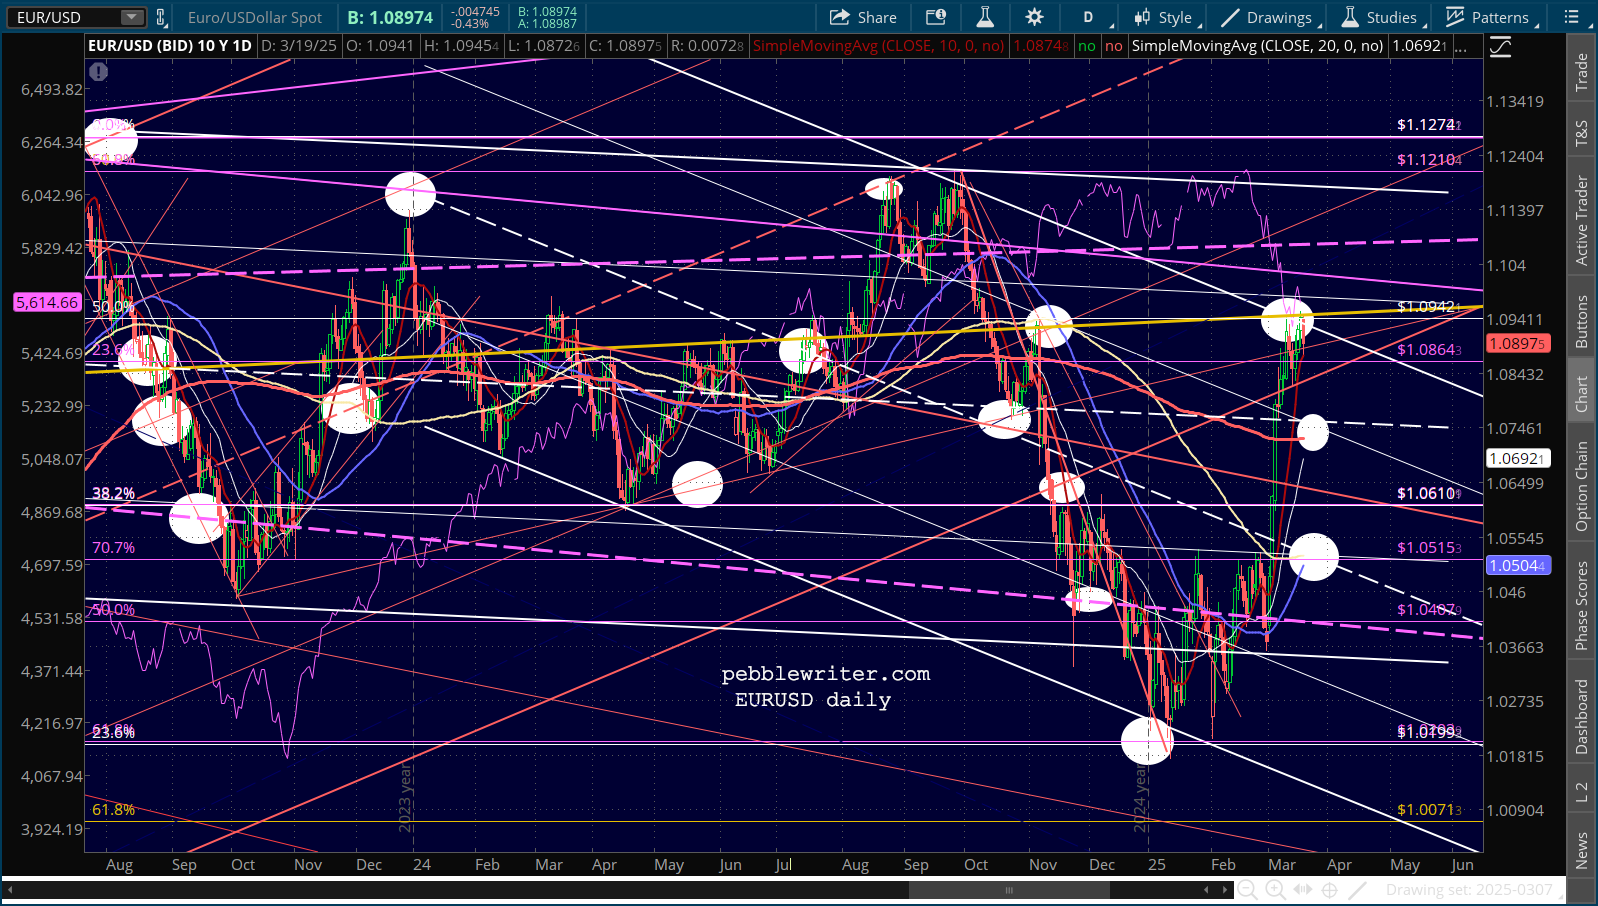Click the red 1.08975 price axis marker
This screenshot has height=906, width=1598.
1518,343
